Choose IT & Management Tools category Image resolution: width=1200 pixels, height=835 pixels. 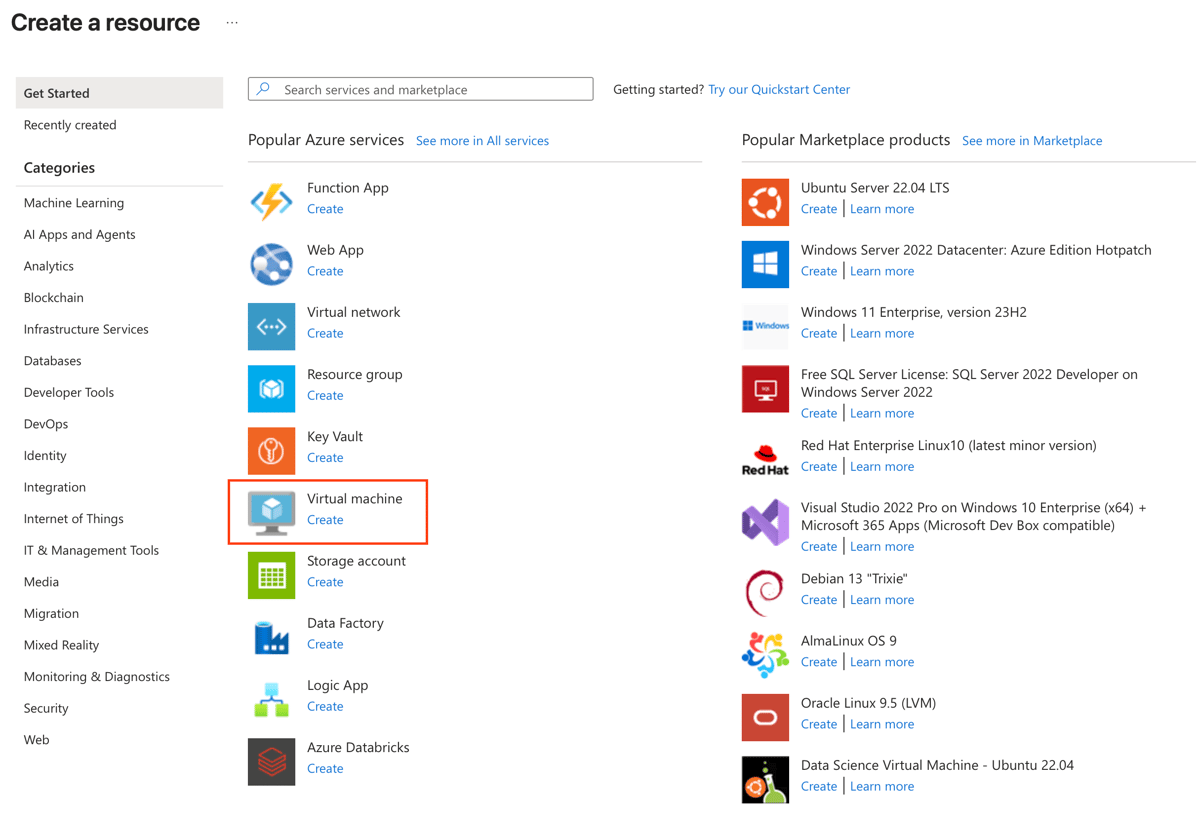click(91, 550)
